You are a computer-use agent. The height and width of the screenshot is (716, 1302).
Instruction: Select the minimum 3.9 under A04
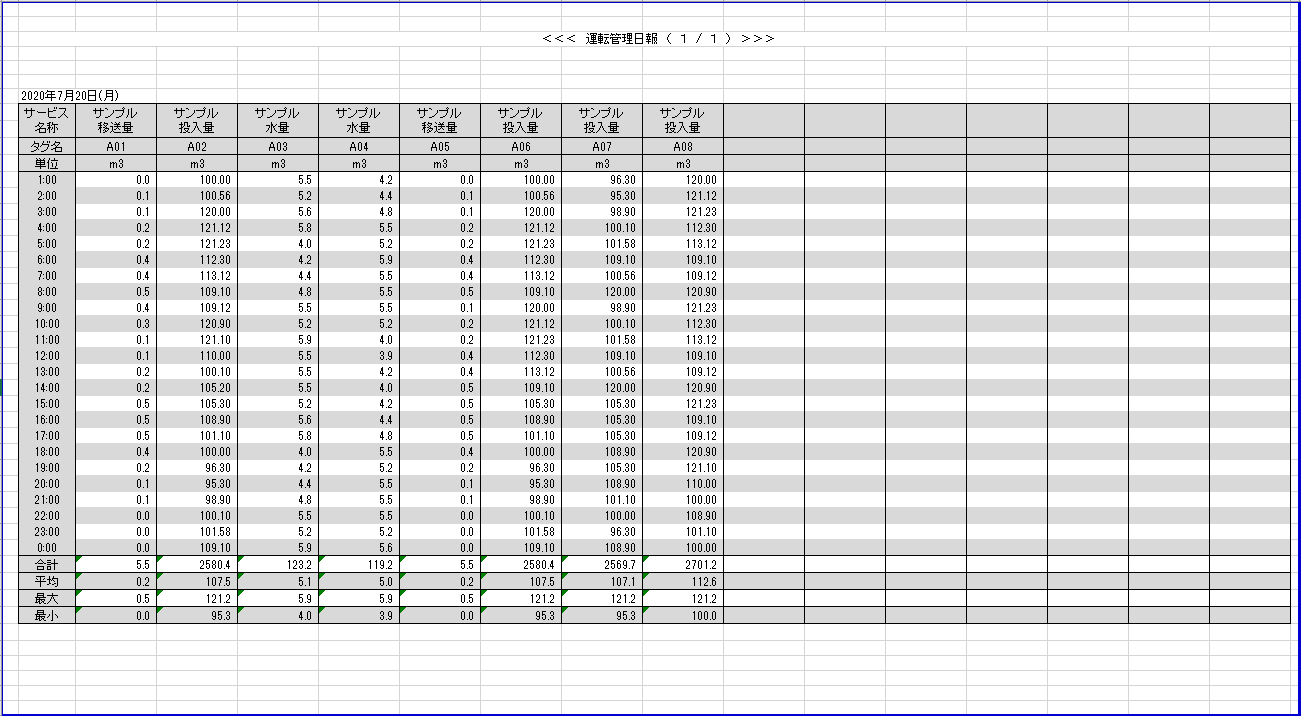359,616
